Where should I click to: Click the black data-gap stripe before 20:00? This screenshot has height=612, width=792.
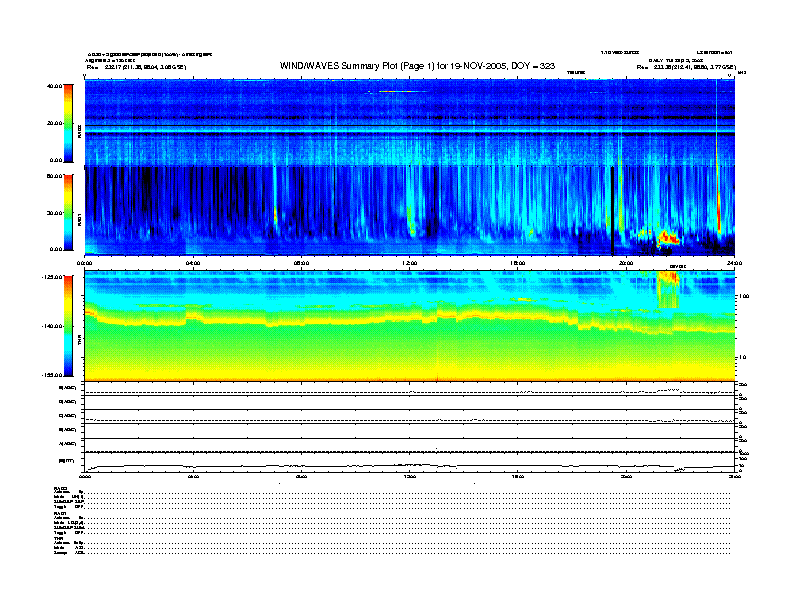(x=613, y=211)
